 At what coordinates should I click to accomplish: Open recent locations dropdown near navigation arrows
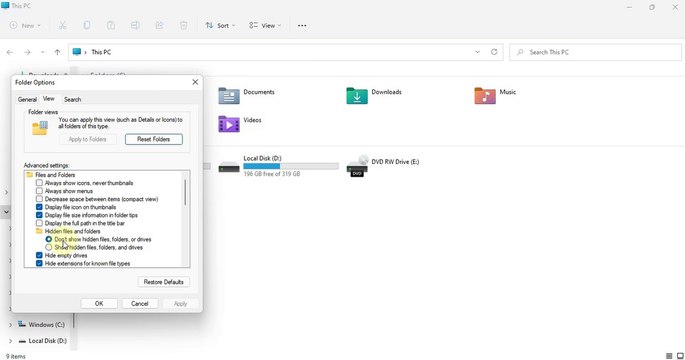42,52
